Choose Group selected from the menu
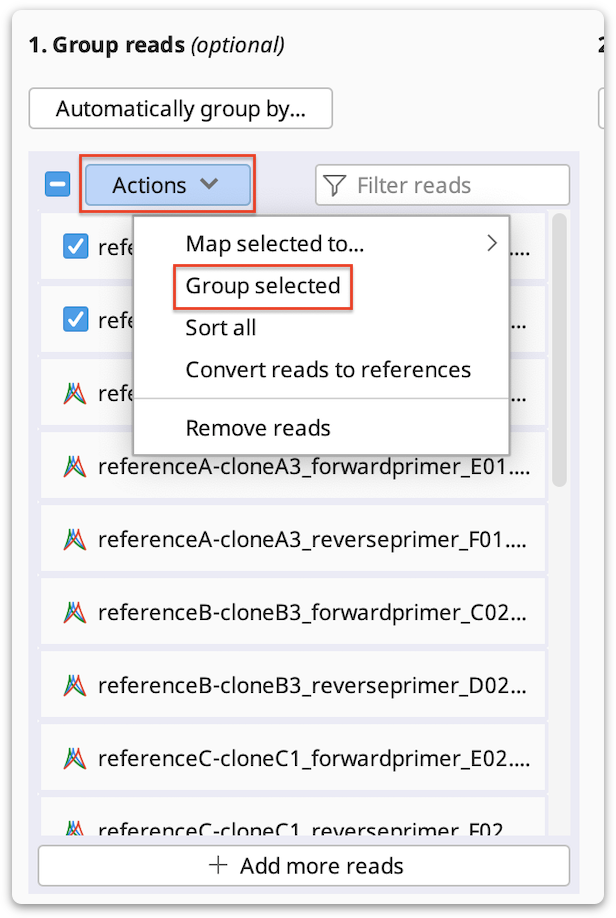This screenshot has height=918, width=616. [262, 287]
